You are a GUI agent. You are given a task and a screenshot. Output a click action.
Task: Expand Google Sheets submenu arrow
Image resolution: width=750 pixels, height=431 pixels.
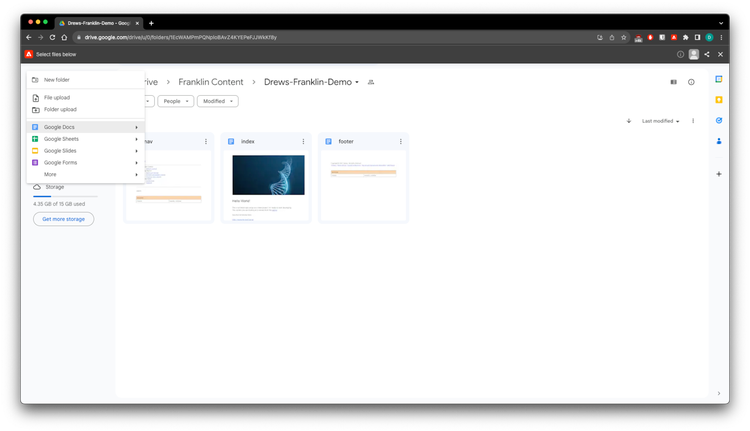point(136,139)
